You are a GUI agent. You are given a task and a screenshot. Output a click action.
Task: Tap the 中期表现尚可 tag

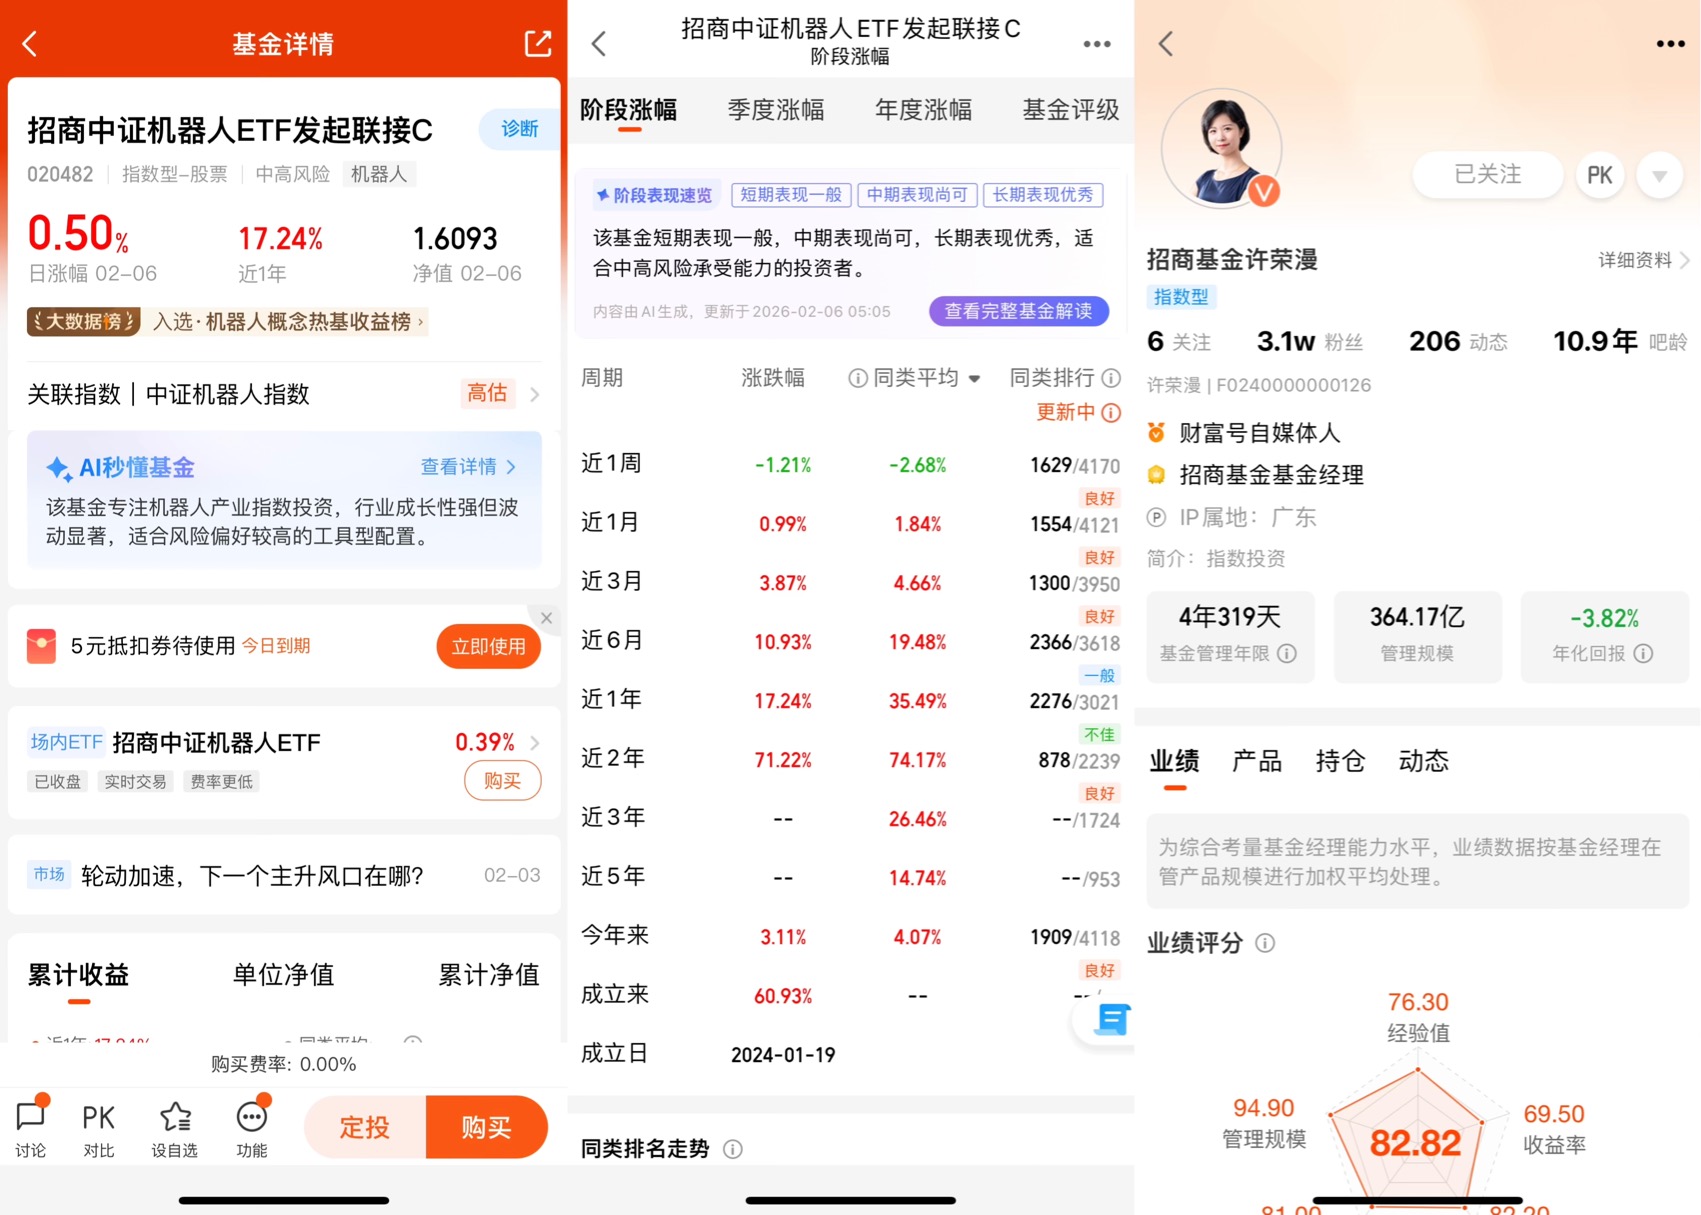[917, 195]
